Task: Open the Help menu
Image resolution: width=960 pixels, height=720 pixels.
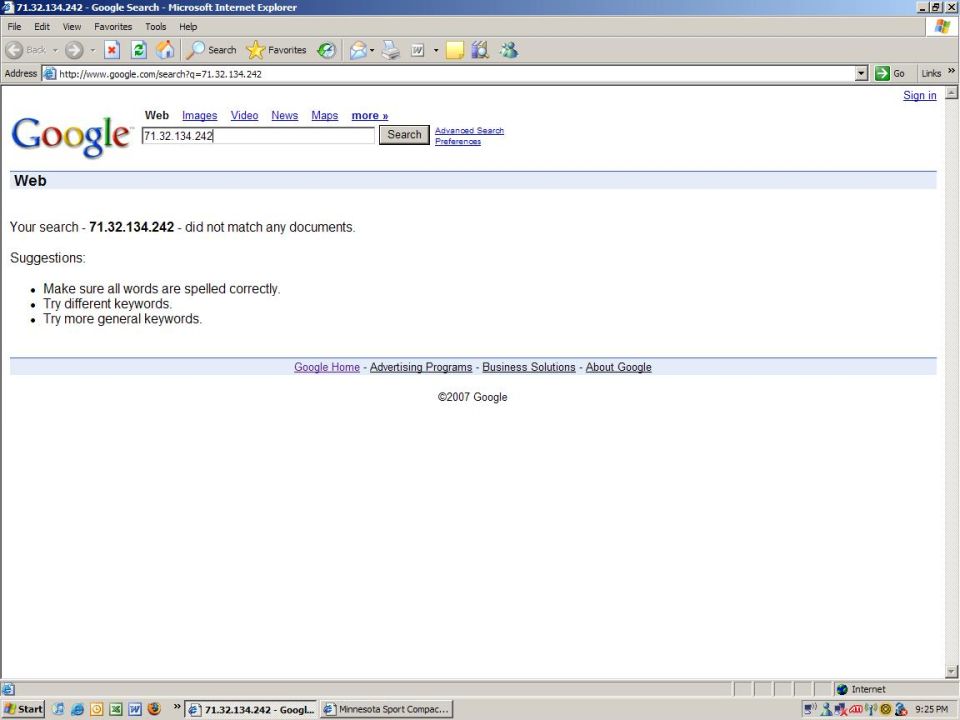Action: coord(188,27)
